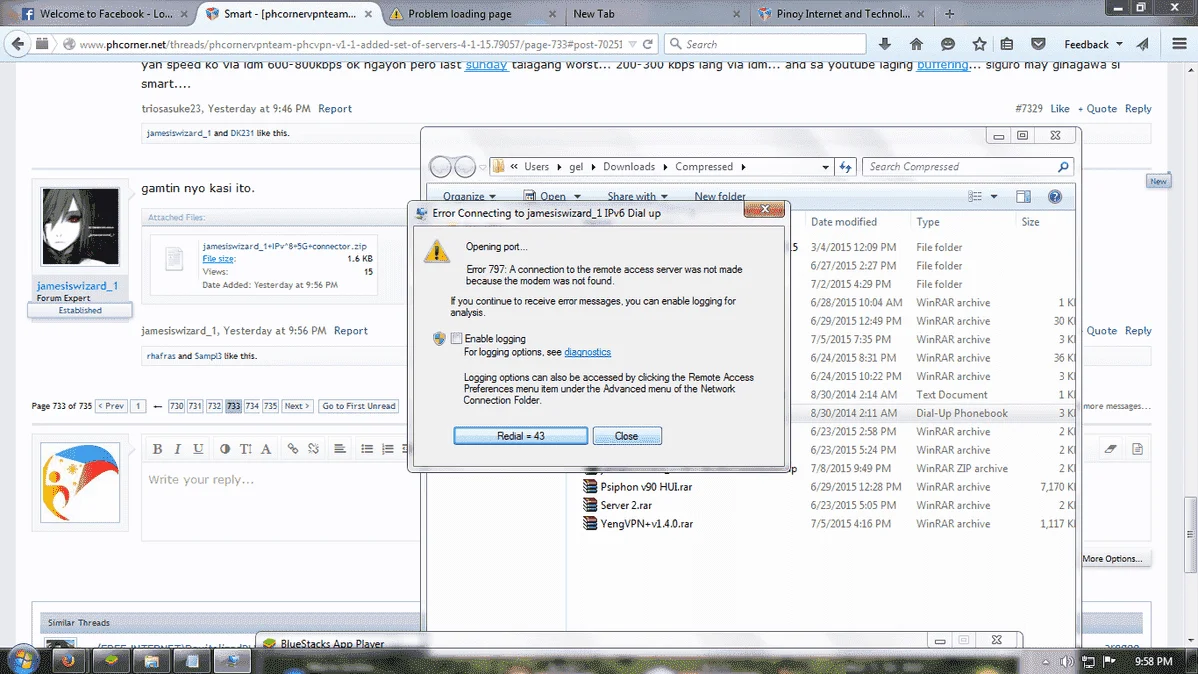
Task: Switch to Pinoy Internet and Technology tab
Action: 840,14
